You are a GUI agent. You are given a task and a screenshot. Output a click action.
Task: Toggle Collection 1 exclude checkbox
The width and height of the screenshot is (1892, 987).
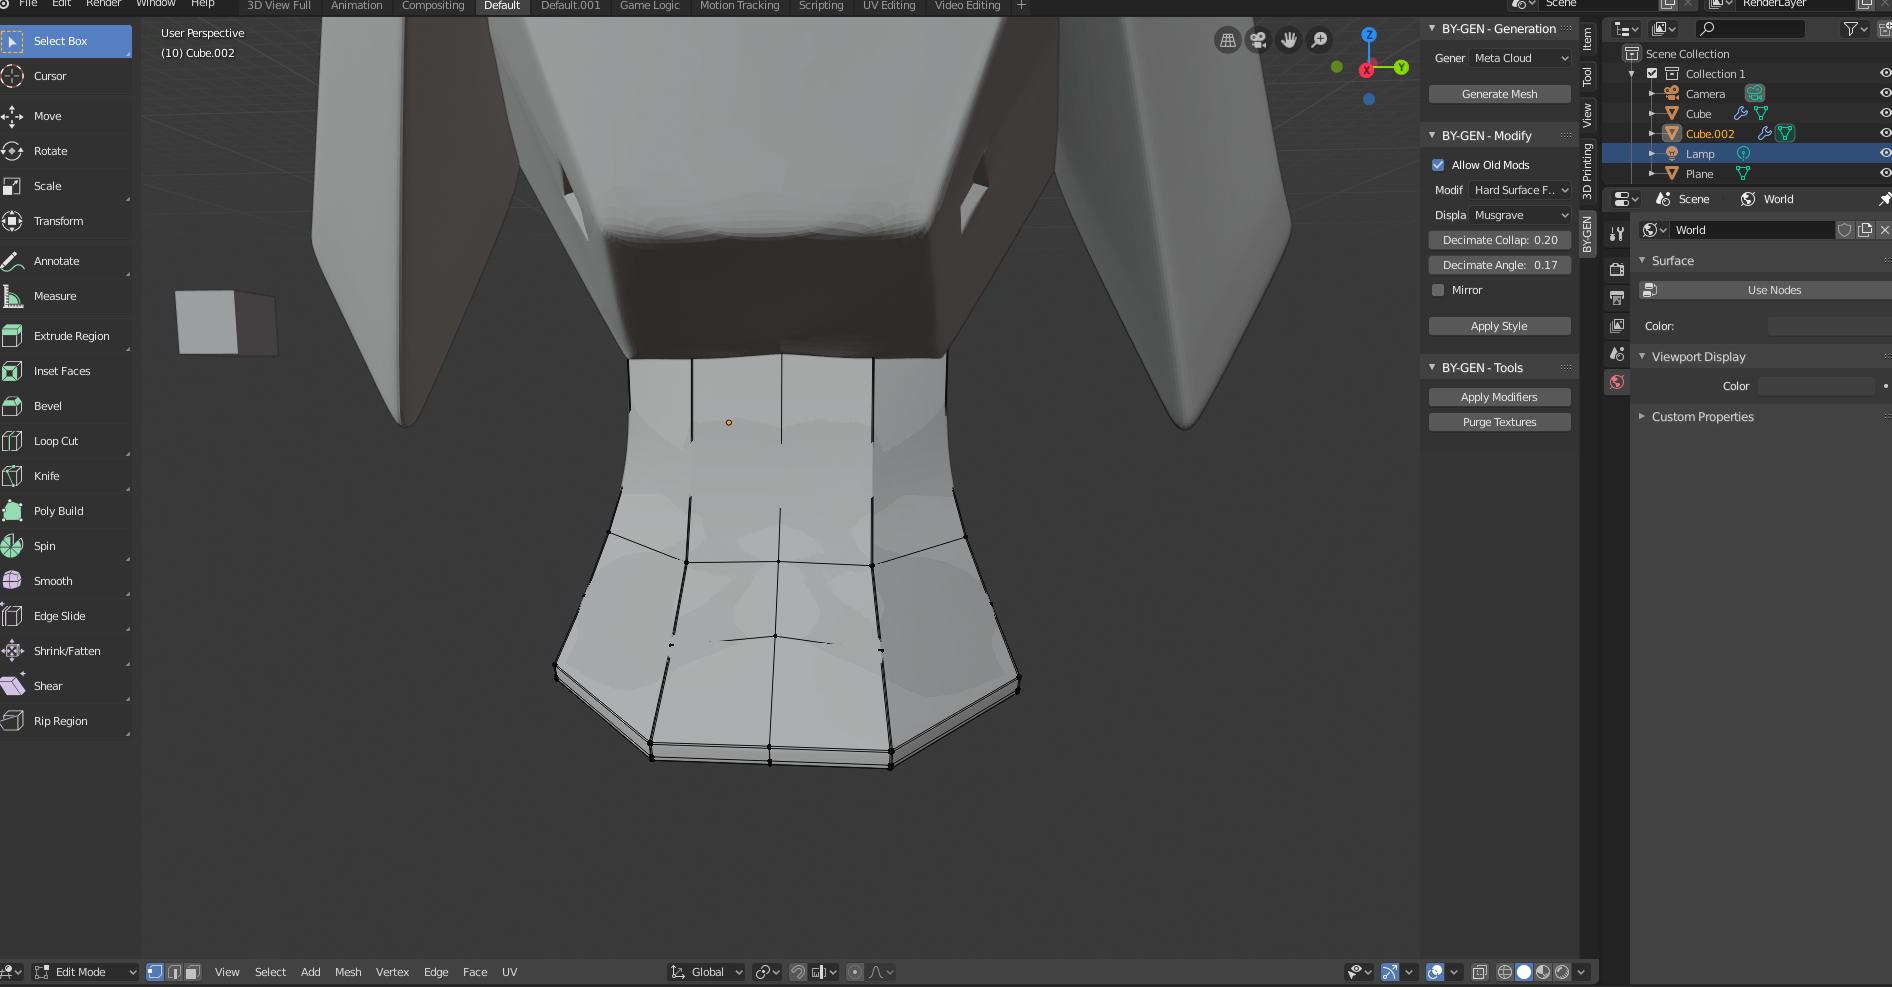[1652, 74]
